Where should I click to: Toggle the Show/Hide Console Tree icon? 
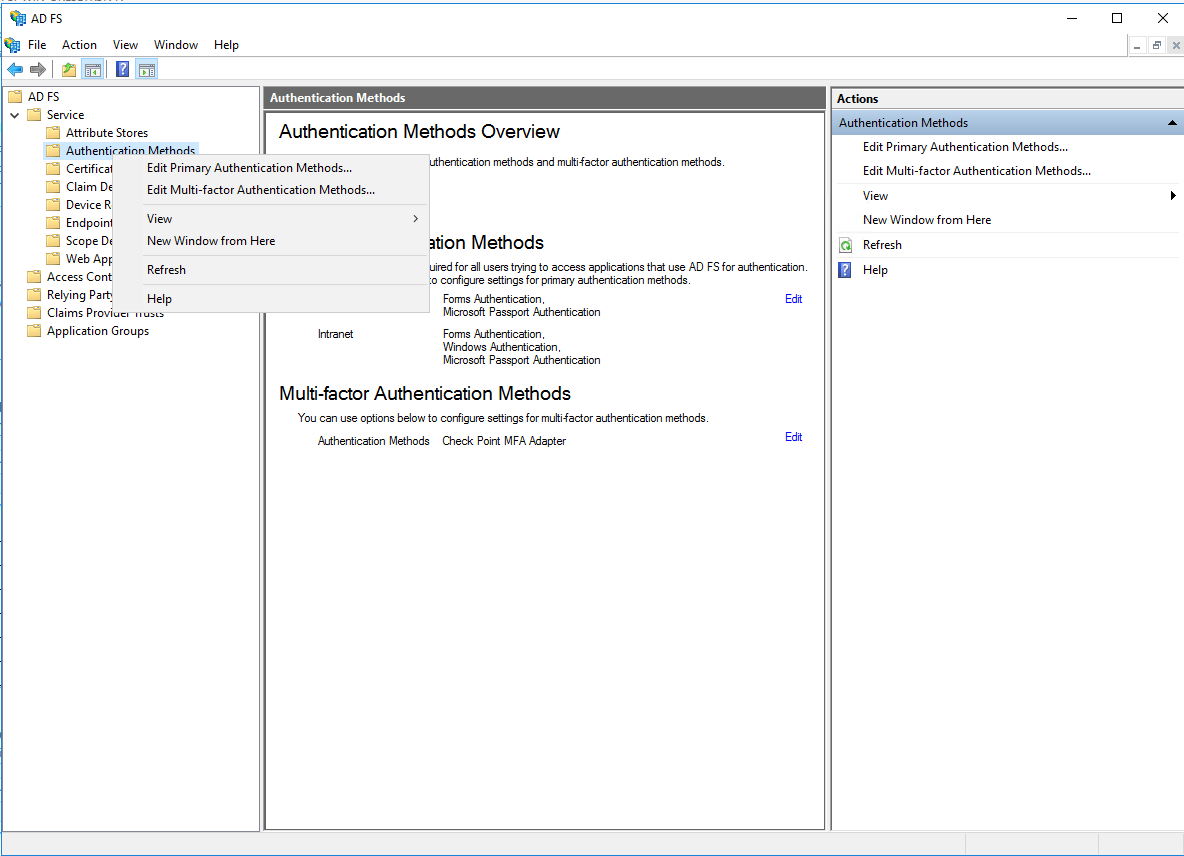93,69
